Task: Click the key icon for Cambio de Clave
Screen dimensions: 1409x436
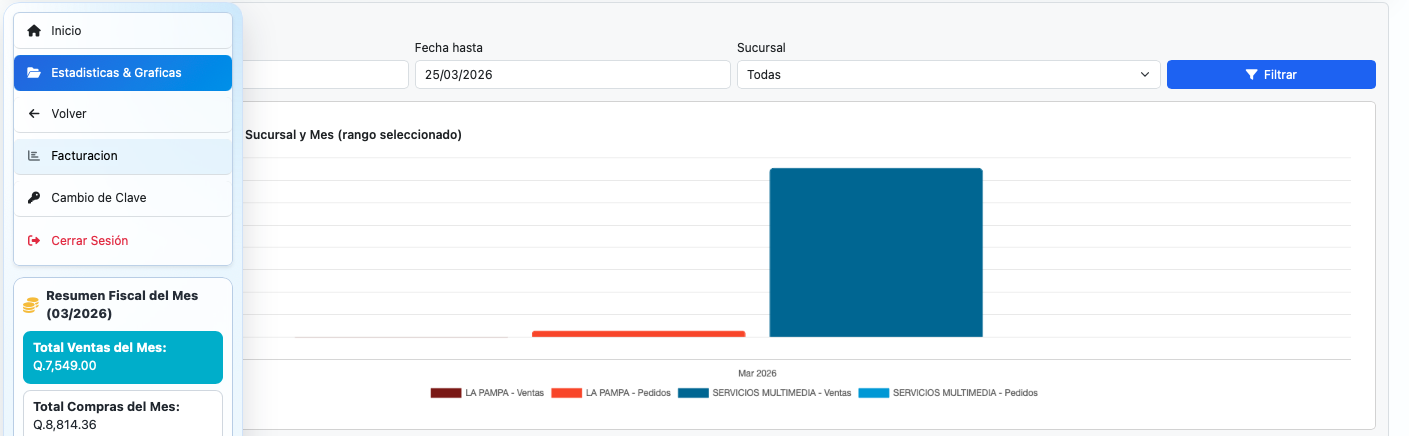Action: click(x=34, y=198)
